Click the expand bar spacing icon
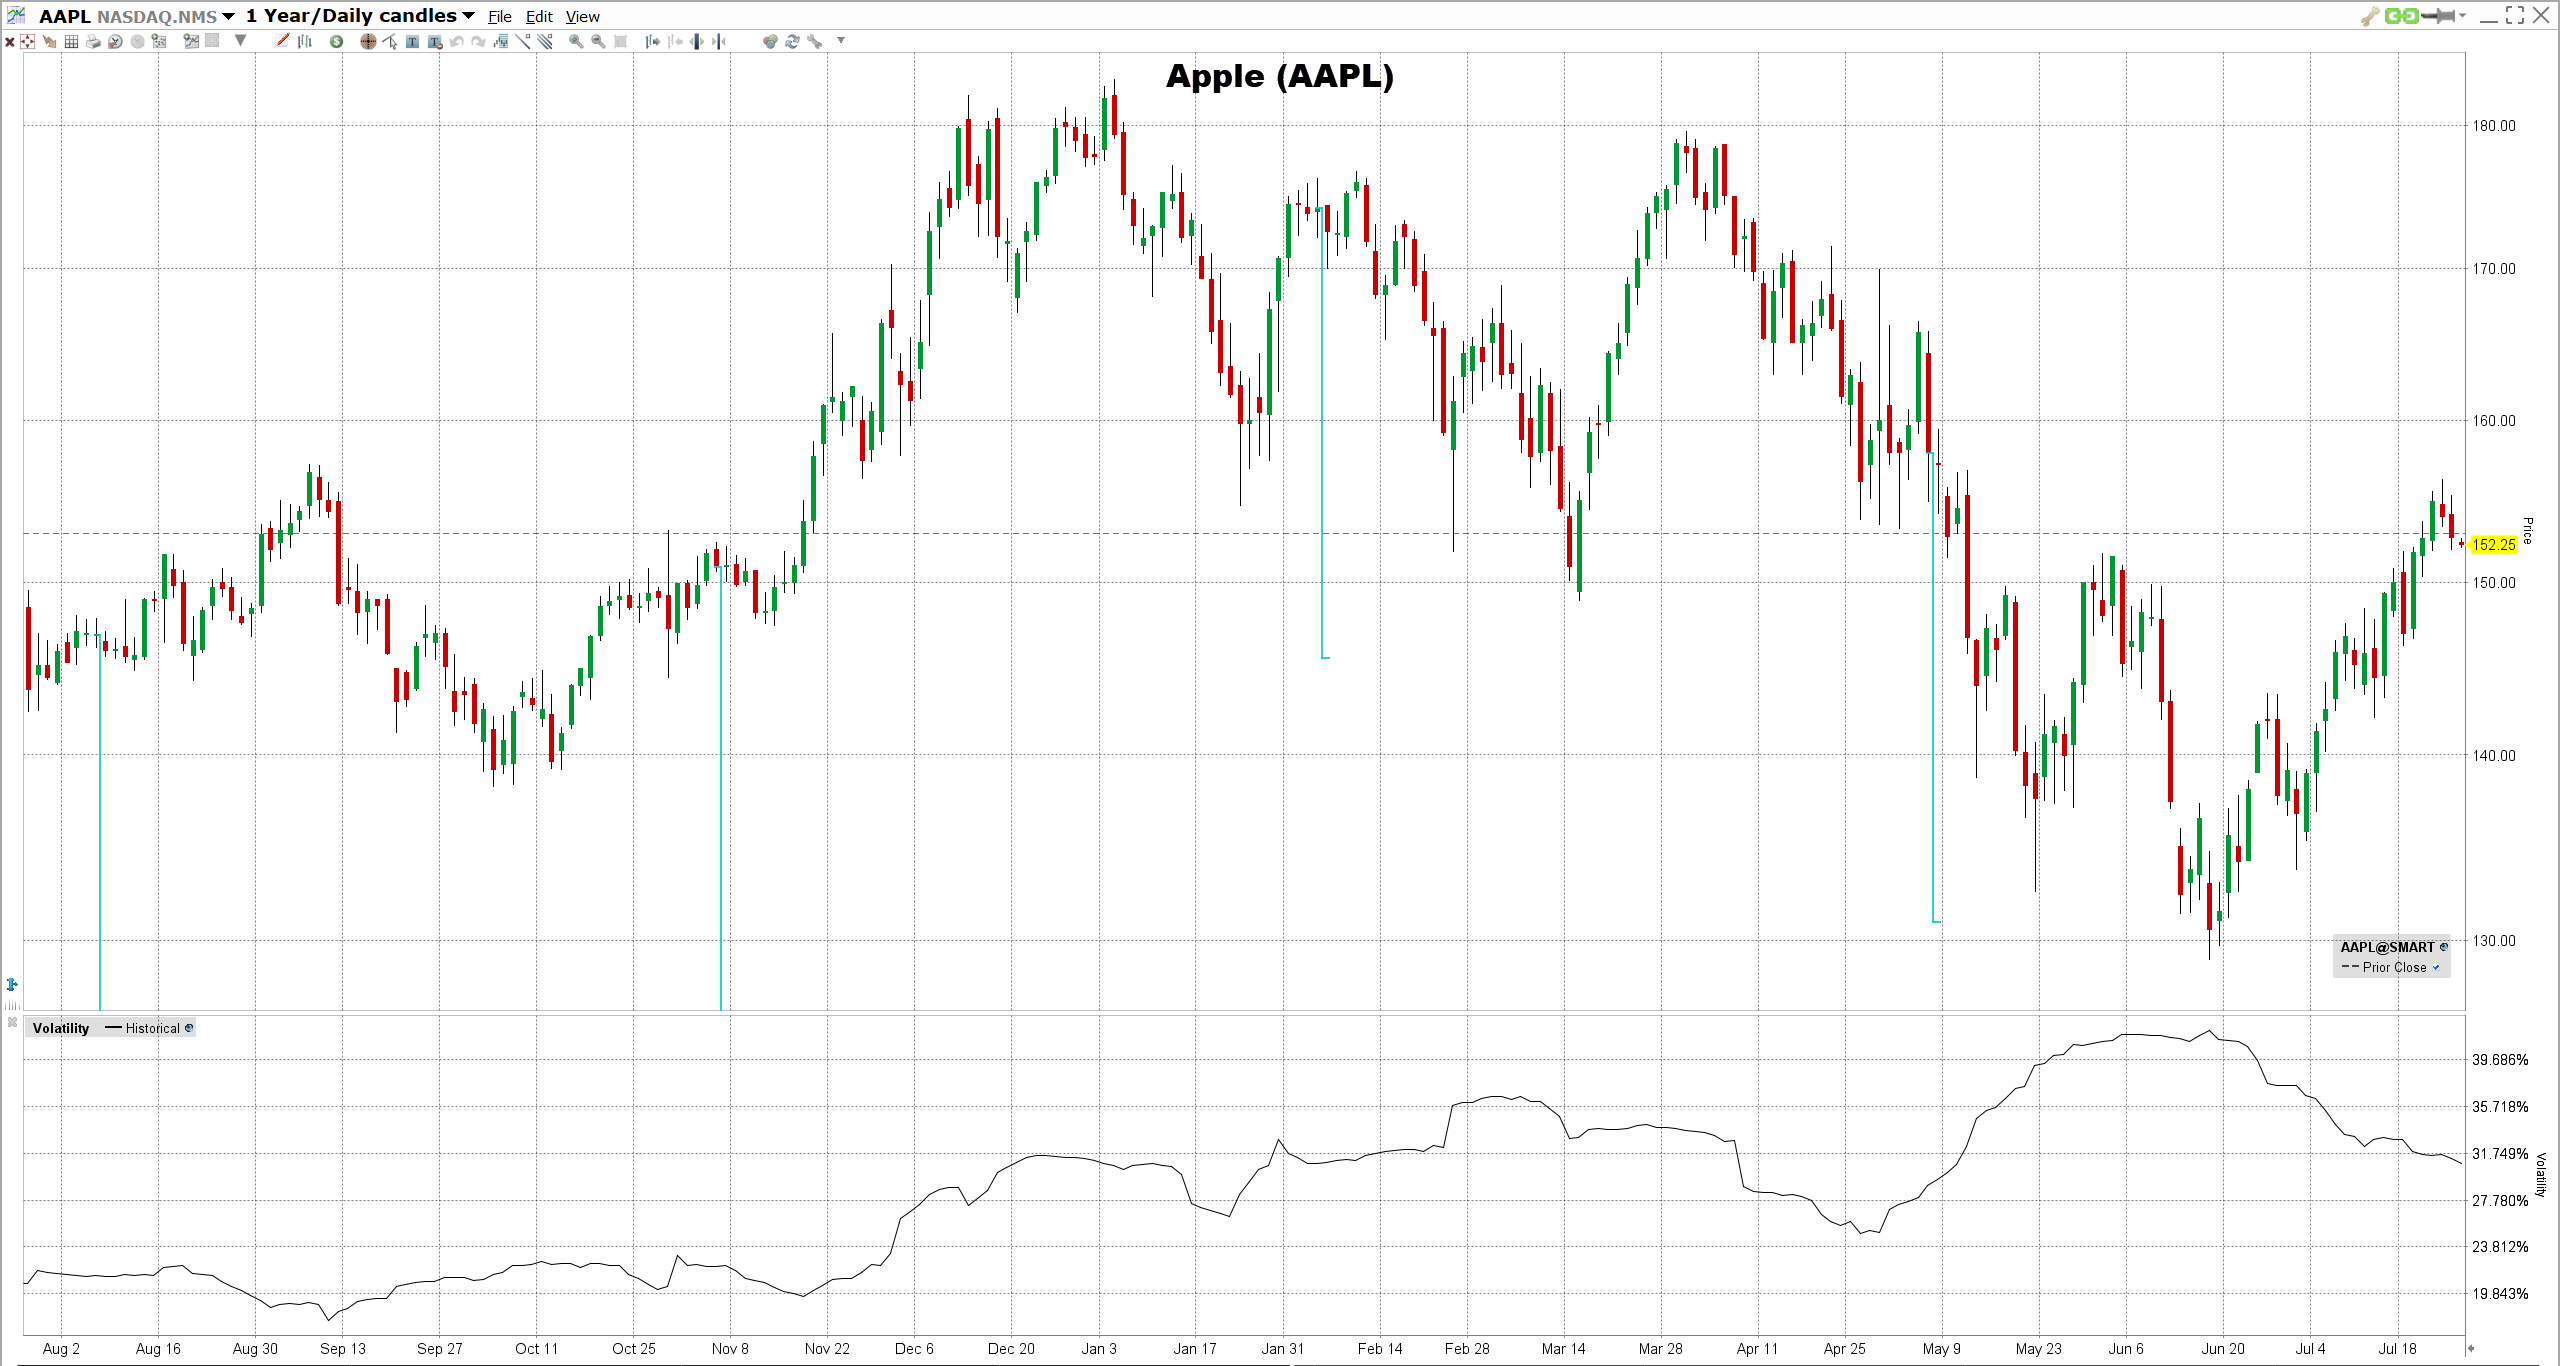The image size is (2560, 1366). pos(696,41)
